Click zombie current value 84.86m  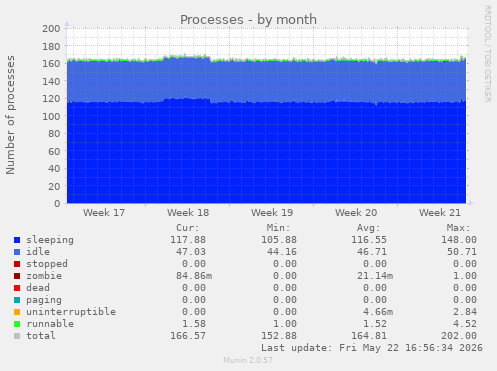coord(194,276)
